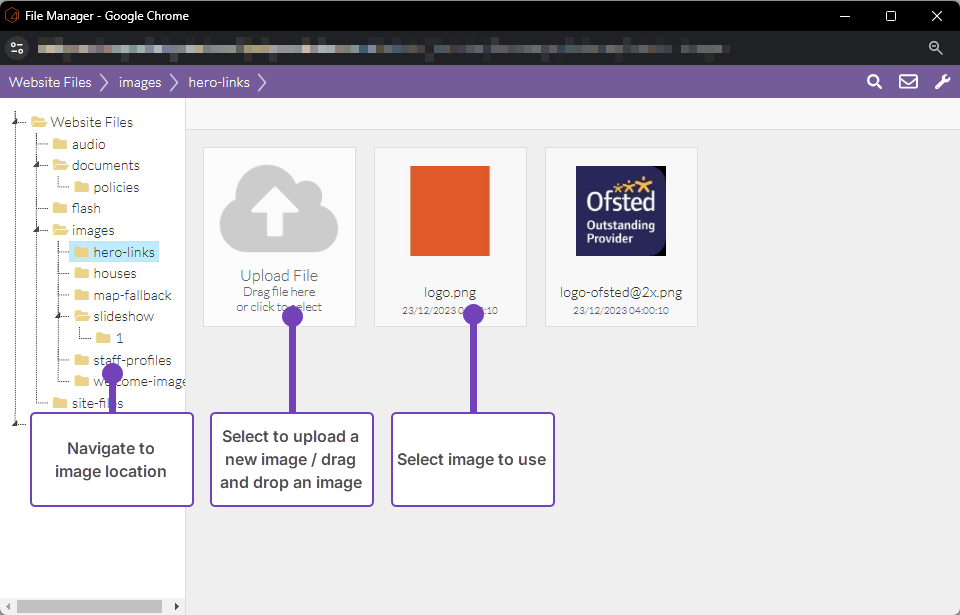The height and width of the screenshot is (615, 960).
Task: Select the logo-ofsted@2x.png image
Action: pyautogui.click(x=620, y=211)
